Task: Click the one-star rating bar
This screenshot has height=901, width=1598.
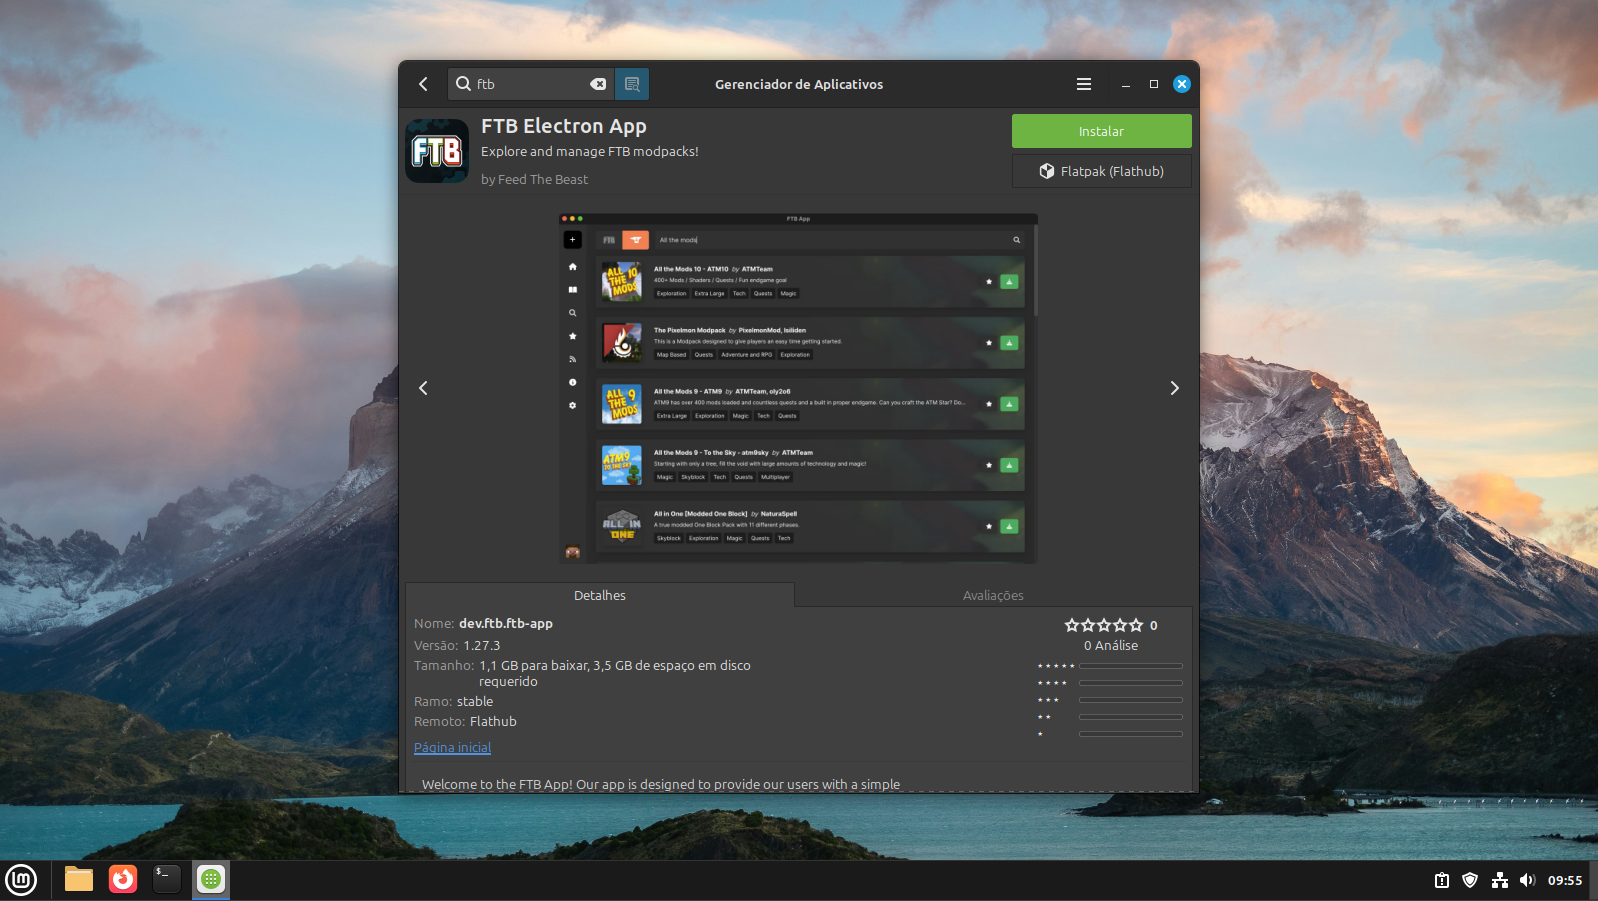Action: (1130, 733)
